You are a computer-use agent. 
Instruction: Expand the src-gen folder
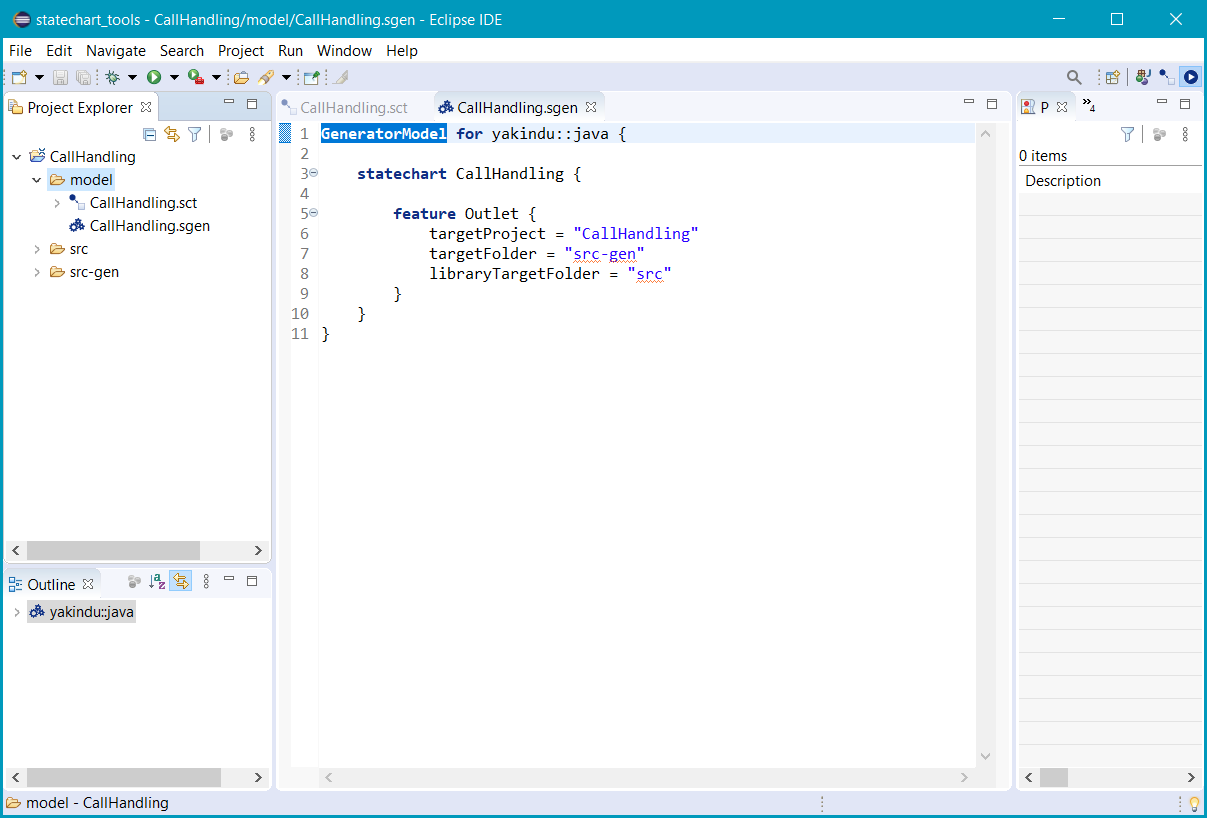click(x=37, y=272)
